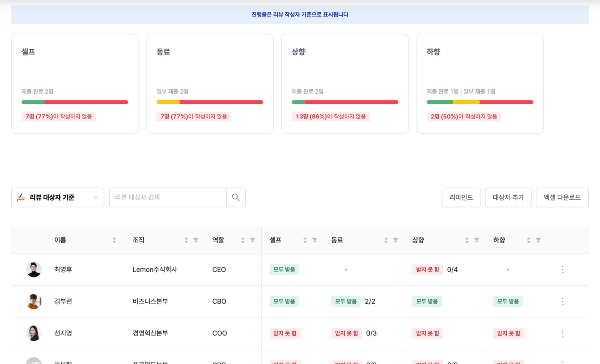Image resolution: width=600 pixels, height=364 pixels.
Task: Sort the table by 조직 column
Action: pos(186,240)
